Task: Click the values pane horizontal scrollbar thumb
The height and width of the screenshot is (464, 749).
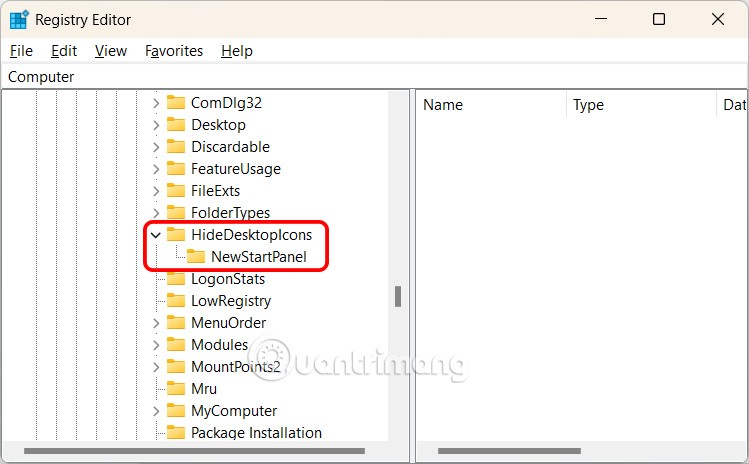Action: (509, 451)
